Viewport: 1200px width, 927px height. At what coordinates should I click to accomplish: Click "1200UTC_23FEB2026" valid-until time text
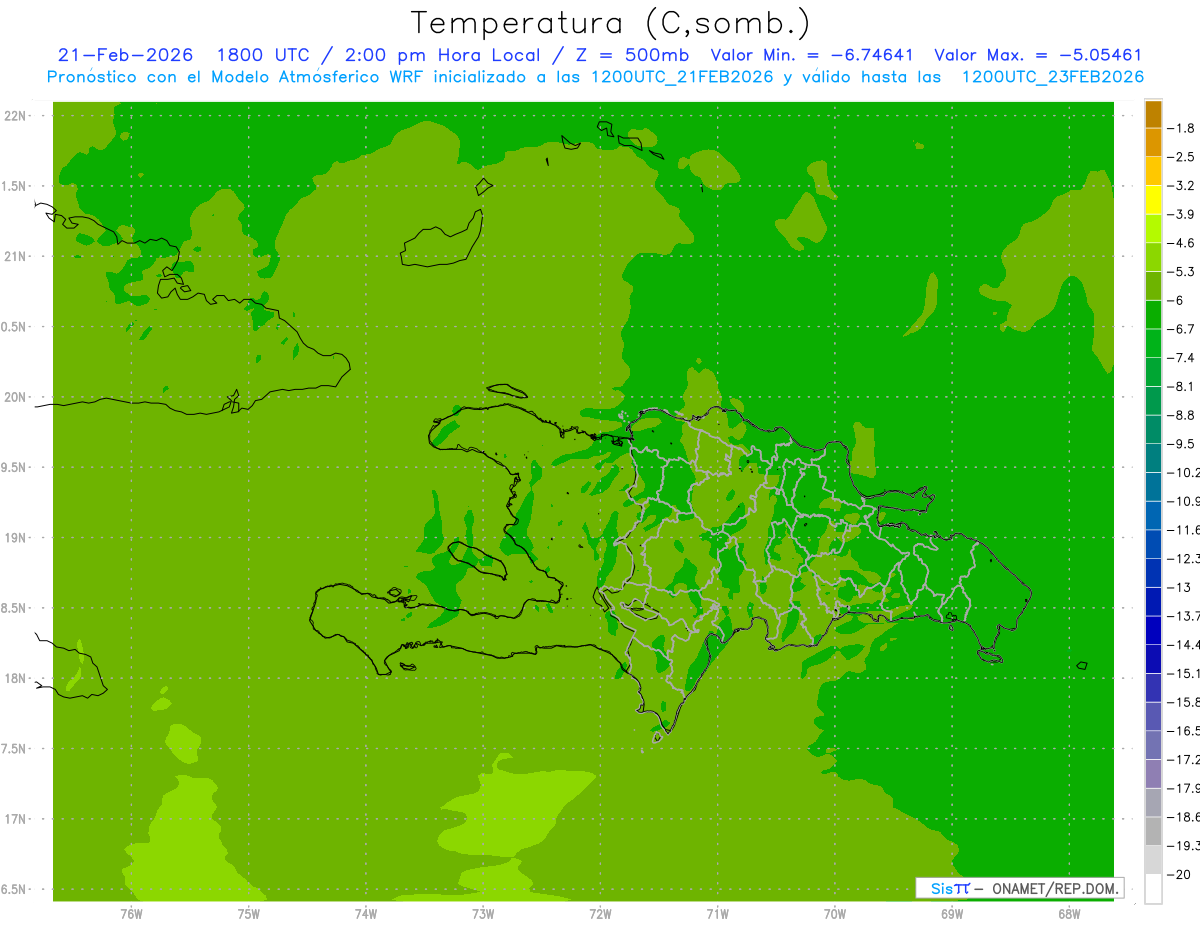pyautogui.click(x=1053, y=77)
